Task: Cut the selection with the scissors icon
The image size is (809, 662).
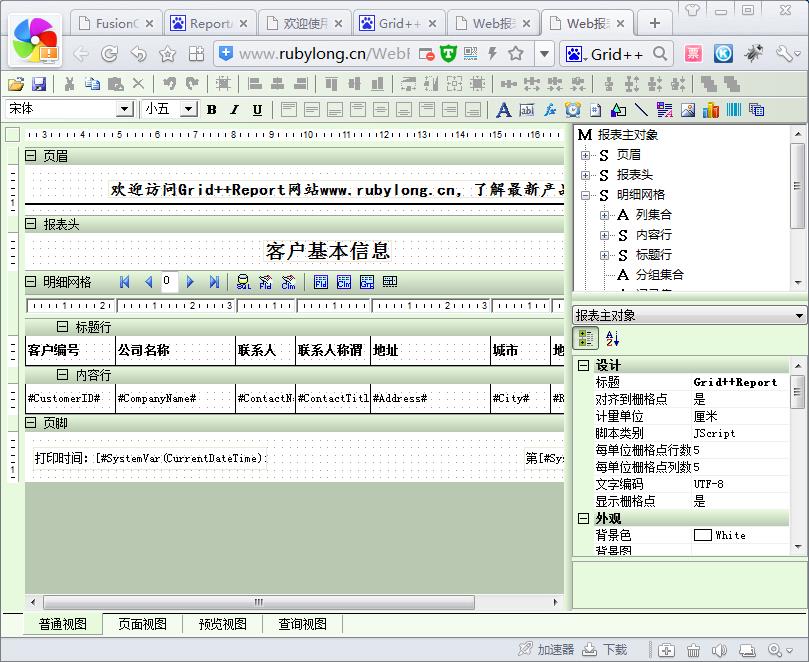Action: pyautogui.click(x=69, y=84)
